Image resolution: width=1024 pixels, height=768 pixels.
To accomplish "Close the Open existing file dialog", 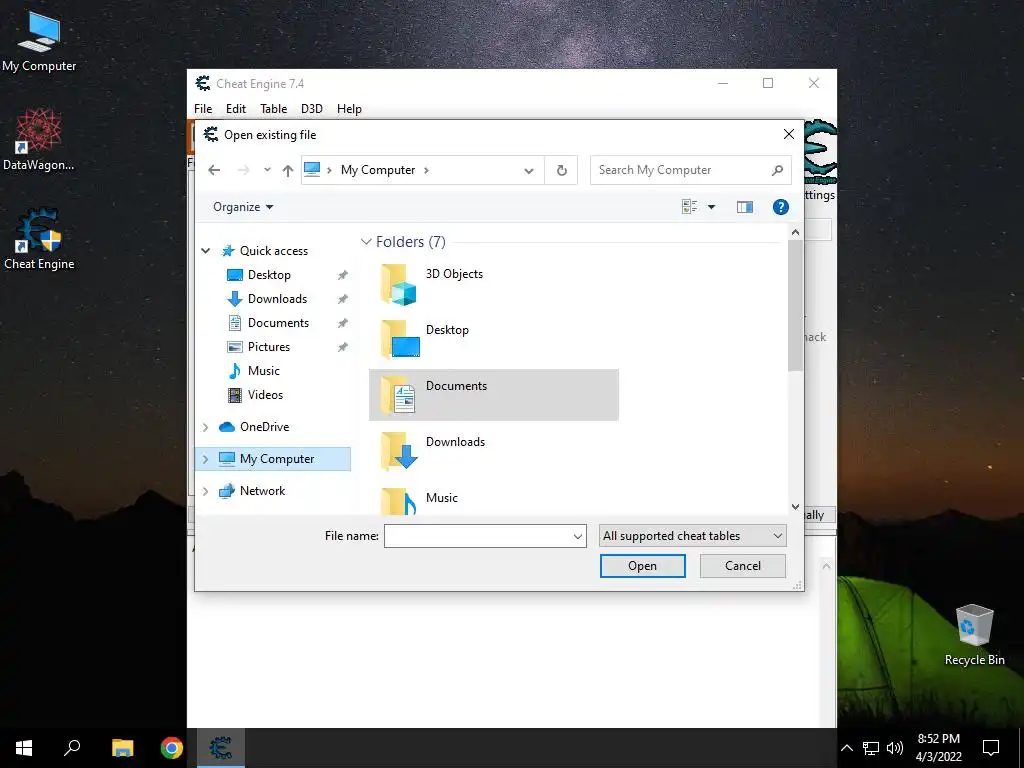I will coord(789,134).
